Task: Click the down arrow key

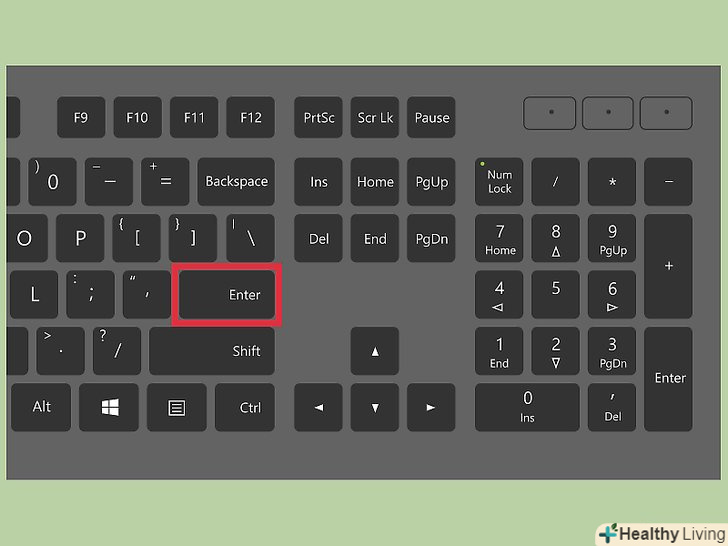Action: 375,407
